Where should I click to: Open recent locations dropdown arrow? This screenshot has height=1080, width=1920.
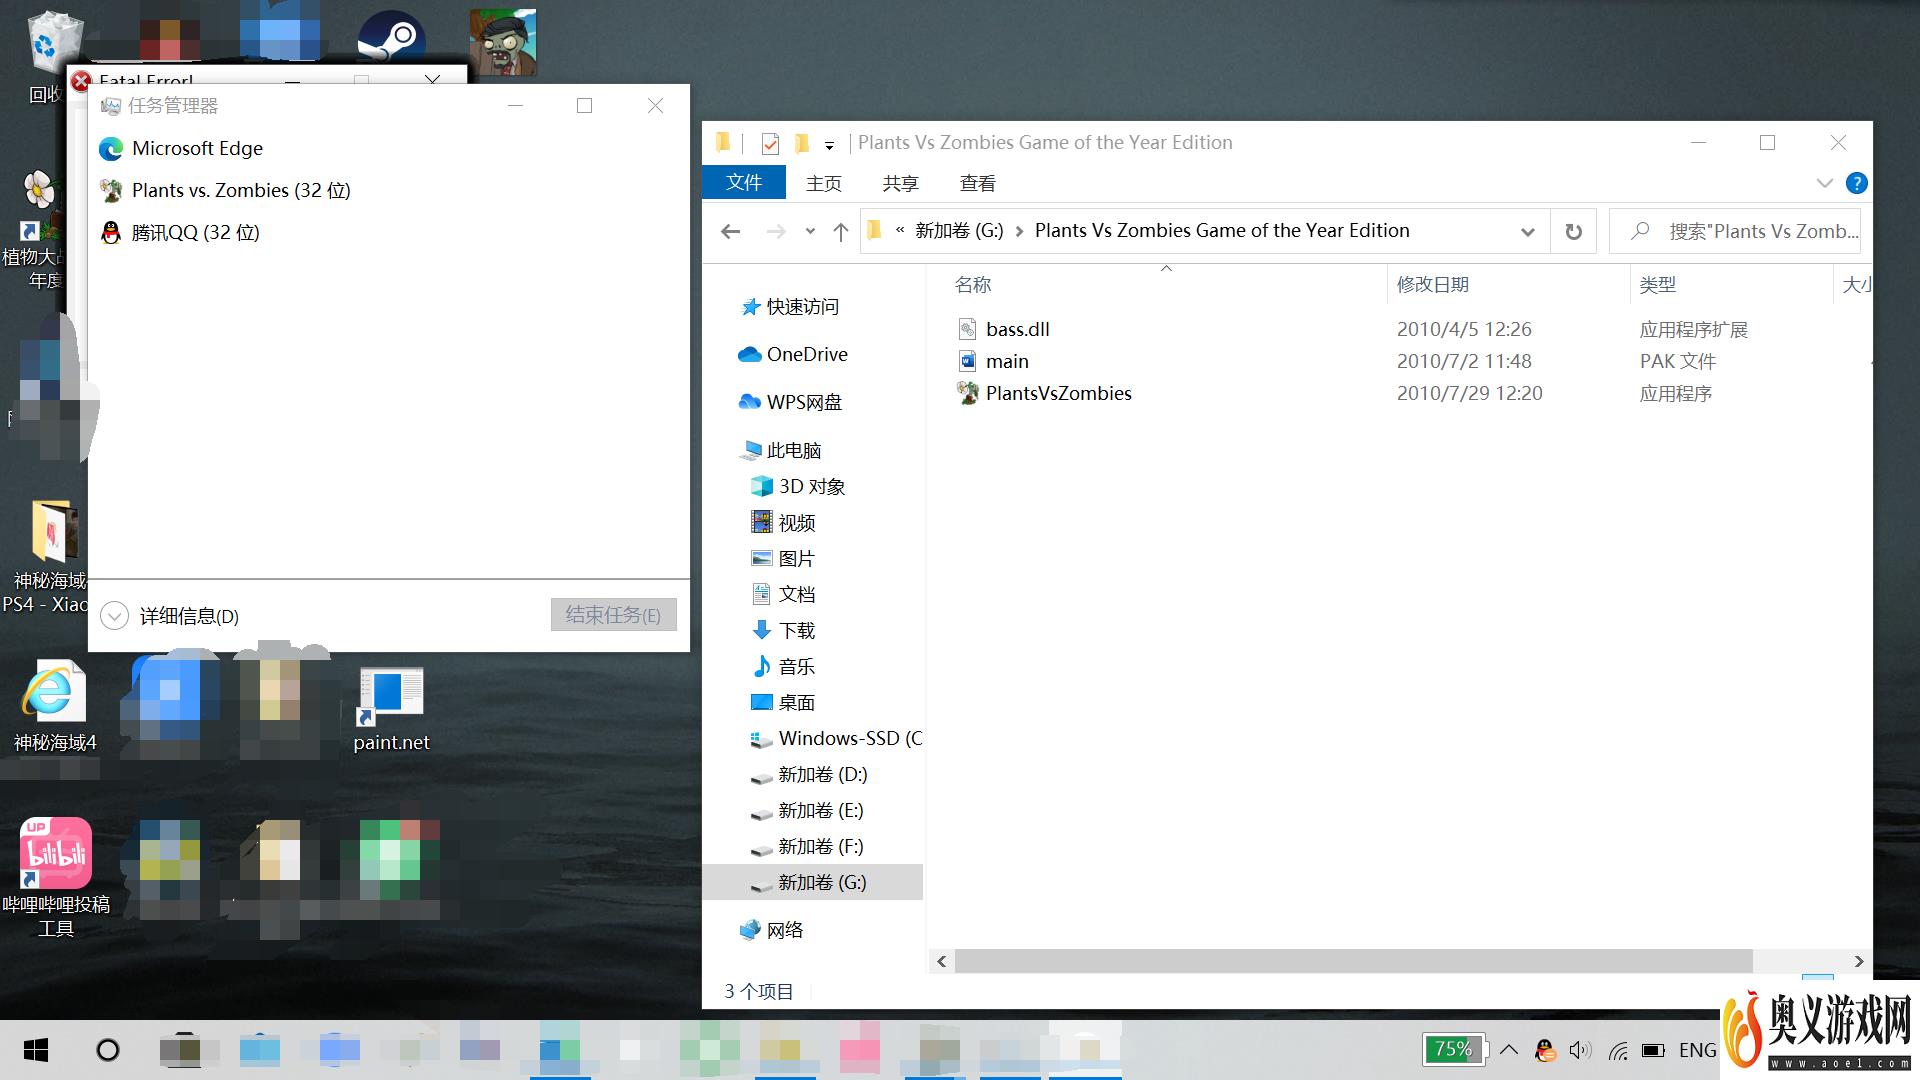[x=810, y=231]
